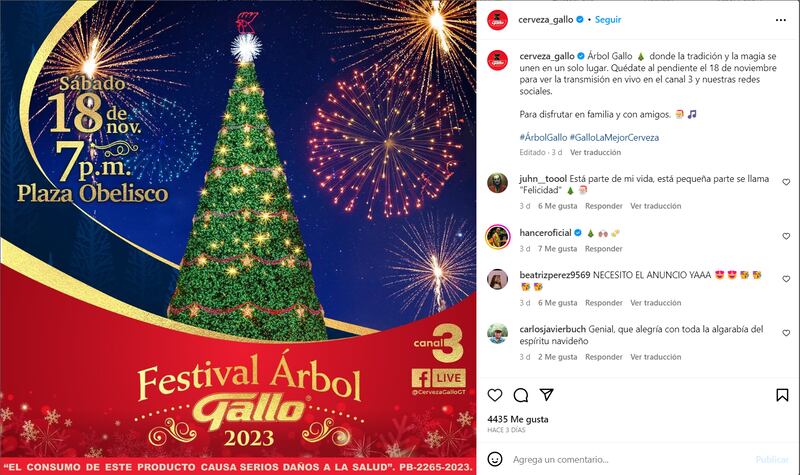The height and width of the screenshot is (475, 800).
Task: Open the #ÁrbolGallo hashtag
Action: point(543,137)
